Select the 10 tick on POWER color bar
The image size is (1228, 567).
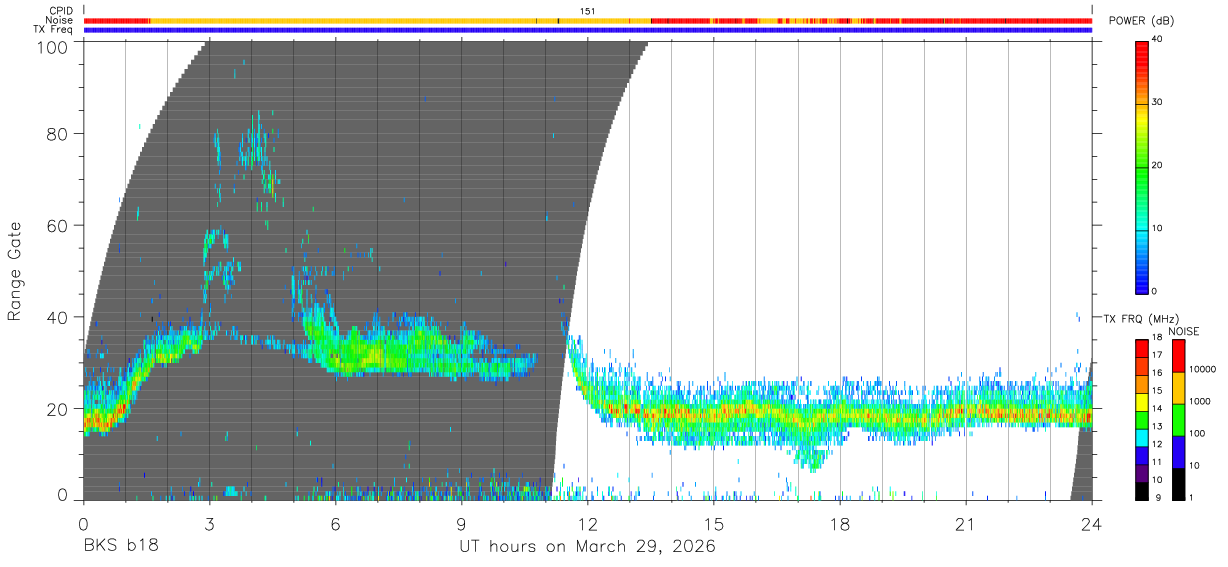[1159, 228]
